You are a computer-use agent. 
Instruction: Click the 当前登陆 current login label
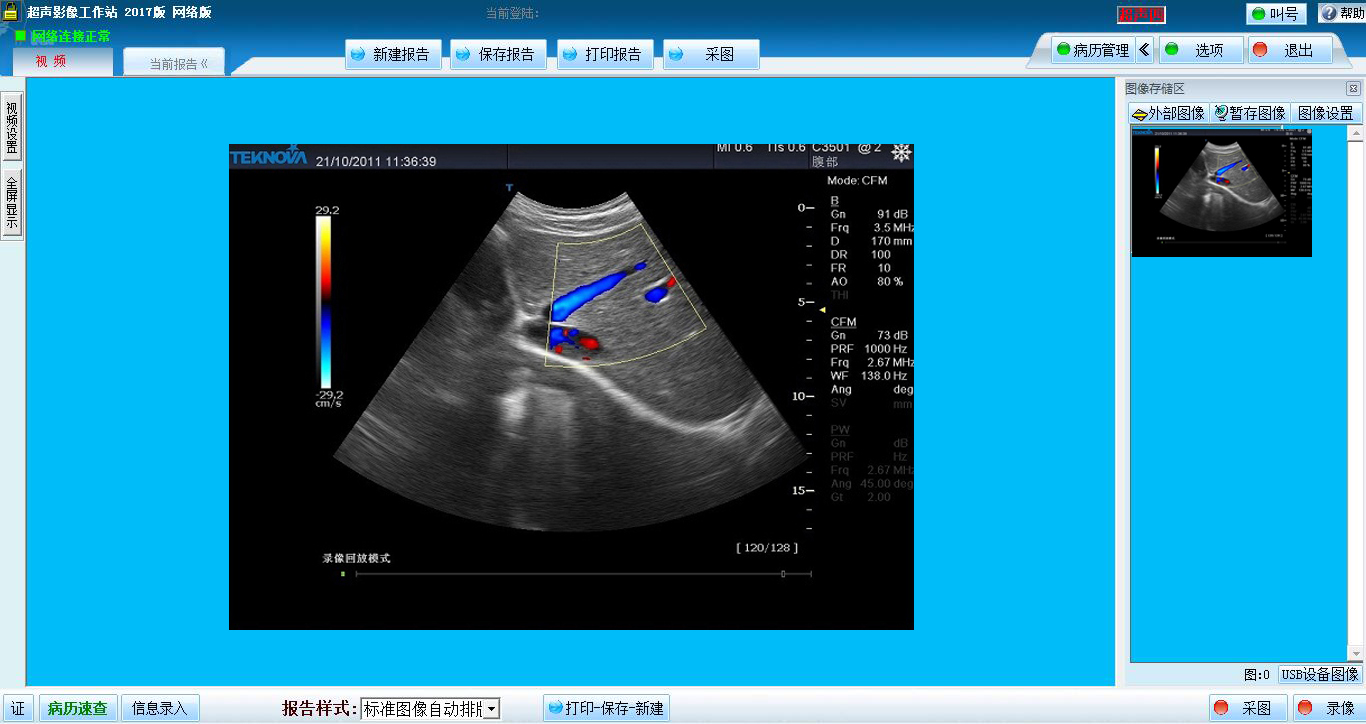coord(512,13)
